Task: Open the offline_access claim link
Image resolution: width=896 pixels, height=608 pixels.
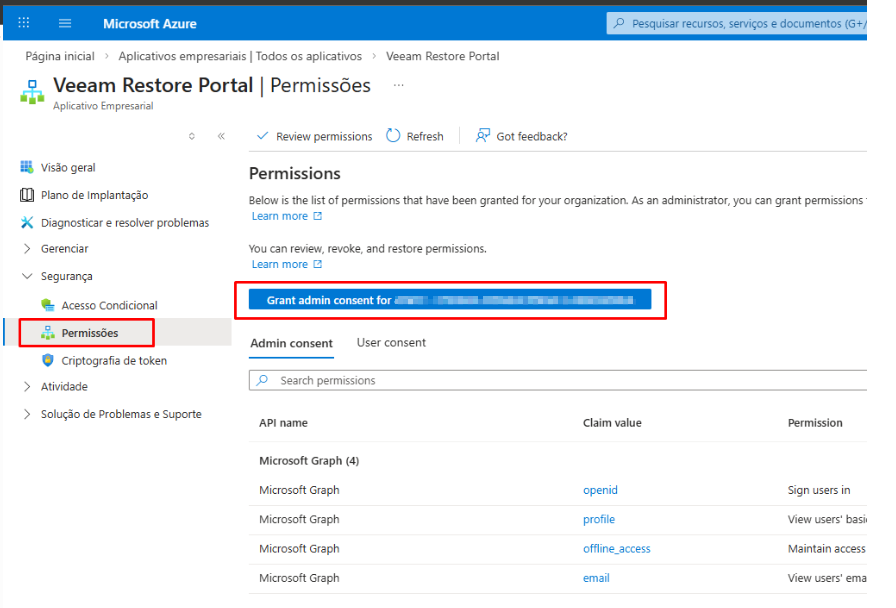Action: pos(616,549)
